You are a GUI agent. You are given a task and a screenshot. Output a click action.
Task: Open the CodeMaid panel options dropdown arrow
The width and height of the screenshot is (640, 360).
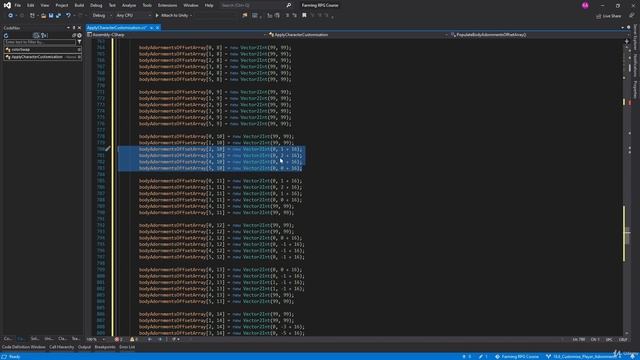coord(68,28)
